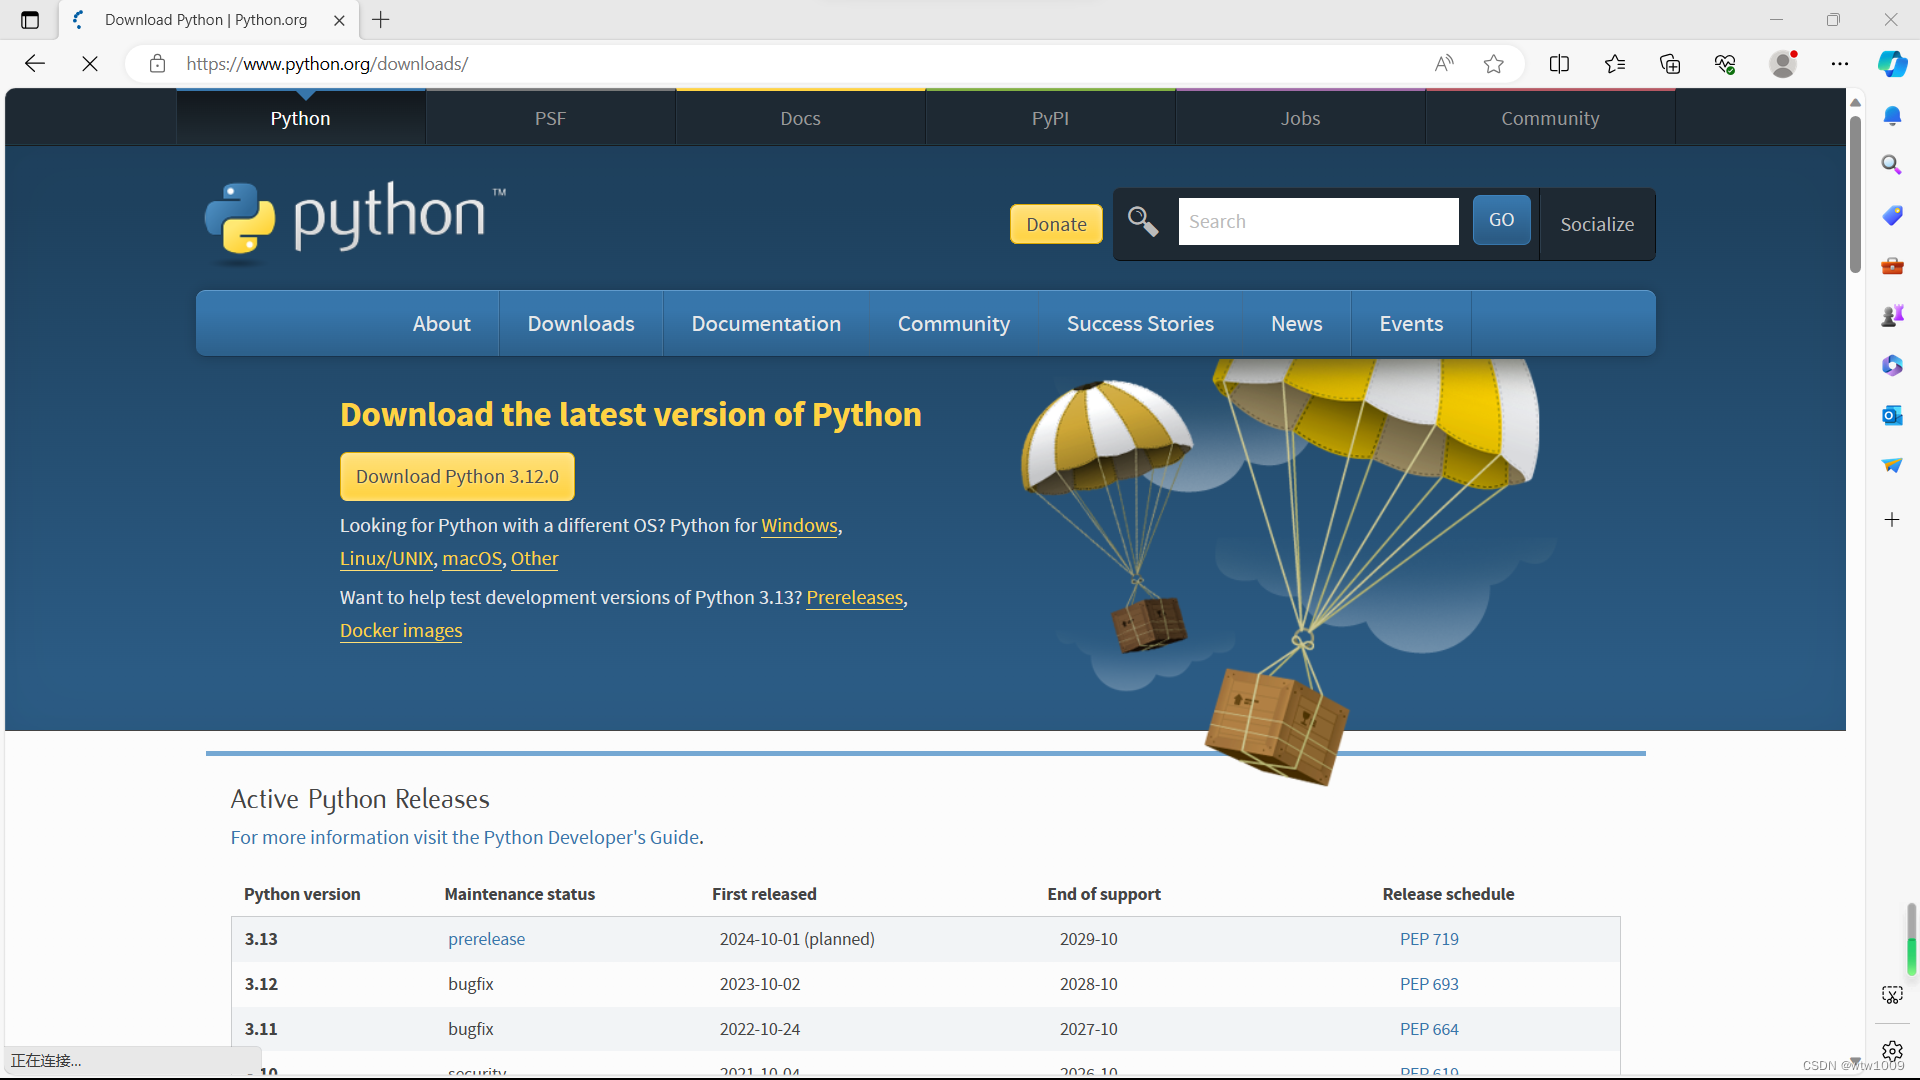Click the python.org search magnifier icon
This screenshot has height=1080, width=1920.
click(x=1143, y=221)
